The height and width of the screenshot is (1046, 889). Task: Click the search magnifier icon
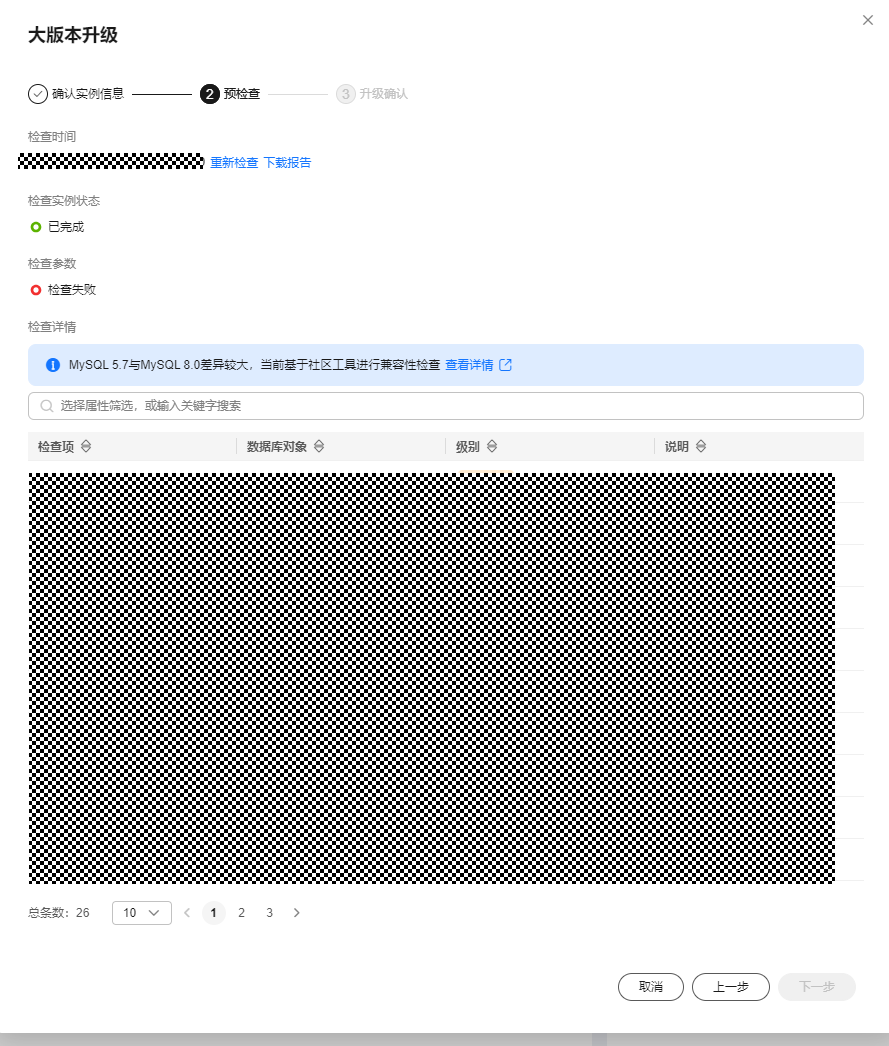click(x=46, y=406)
